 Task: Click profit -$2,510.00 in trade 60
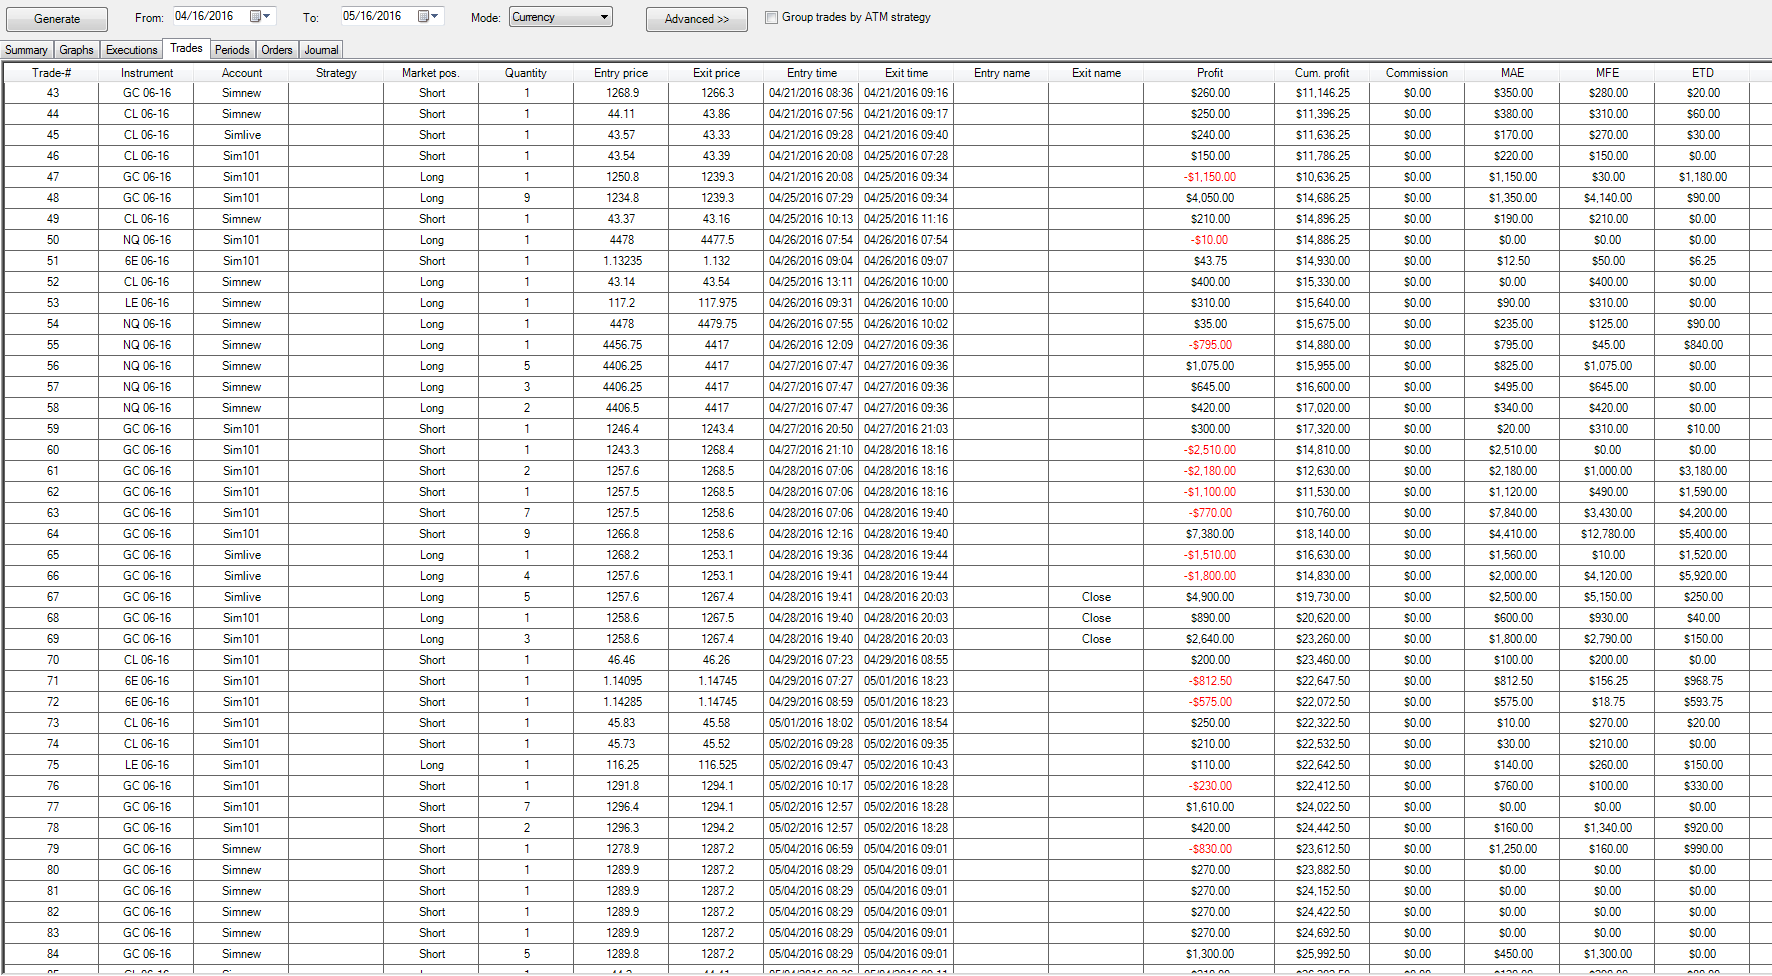(x=1210, y=450)
